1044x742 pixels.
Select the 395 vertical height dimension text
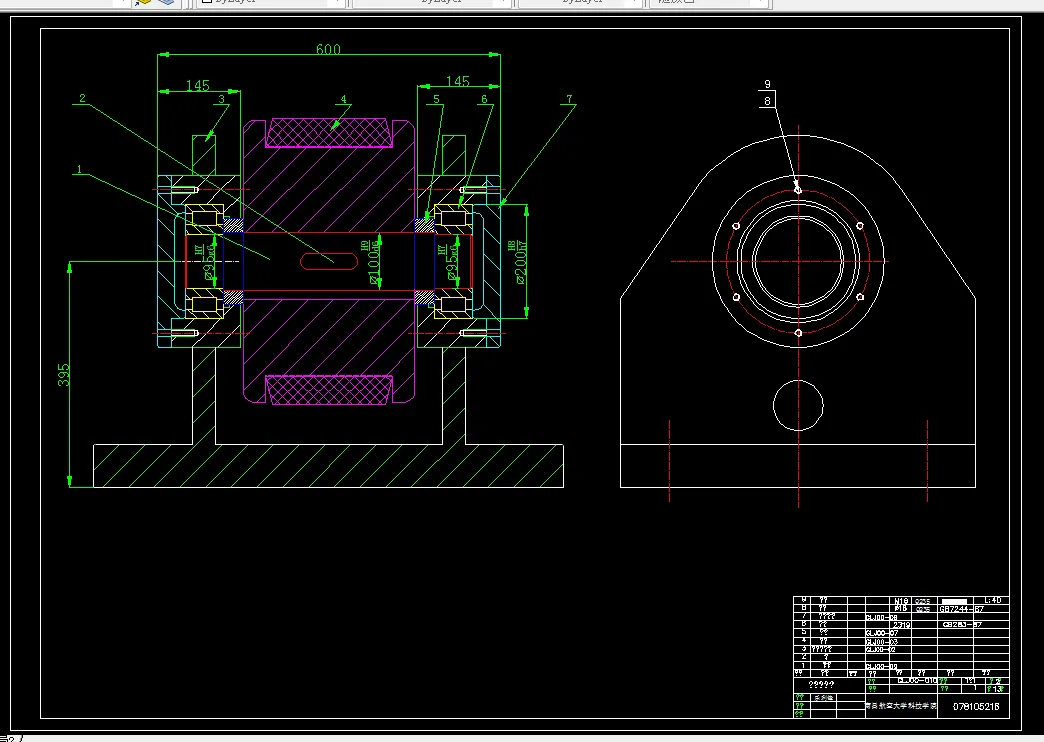(63, 375)
